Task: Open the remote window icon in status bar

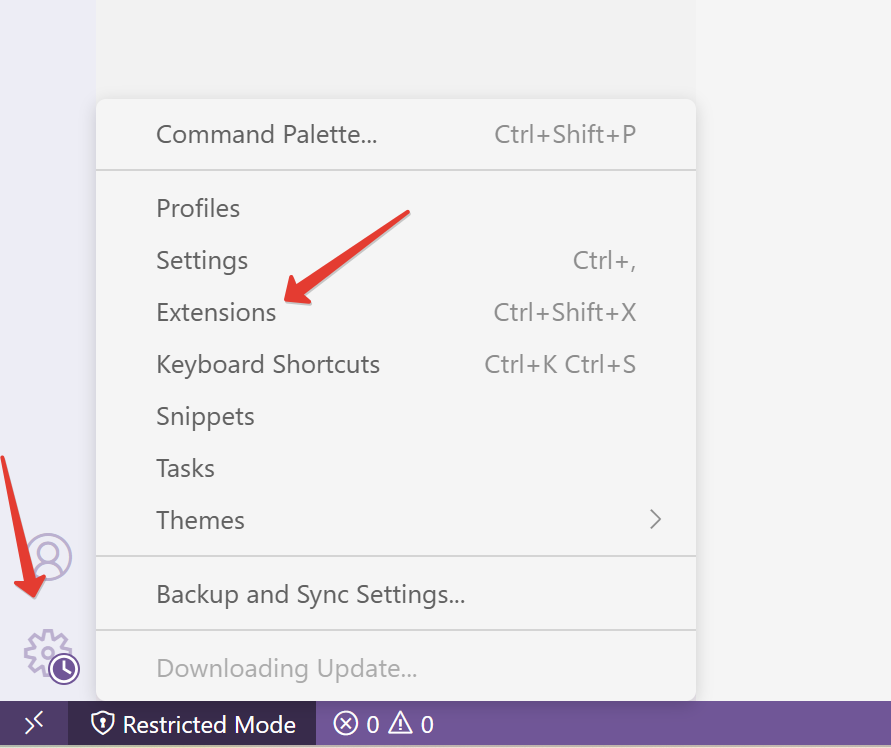Action: [34, 723]
